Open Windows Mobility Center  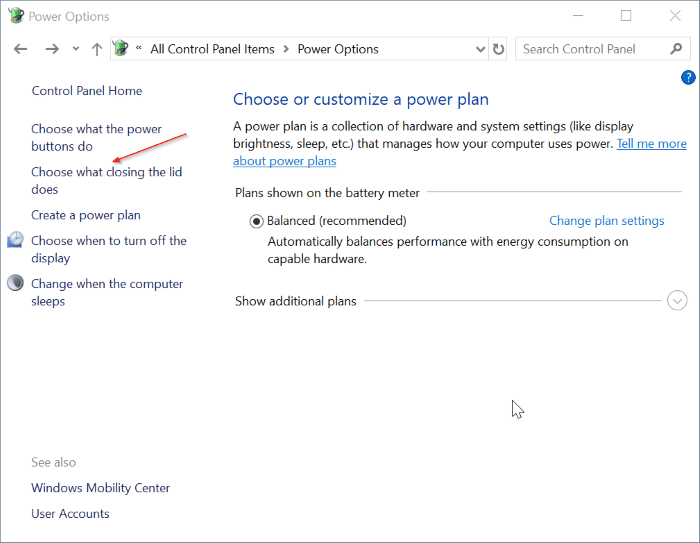coord(100,488)
